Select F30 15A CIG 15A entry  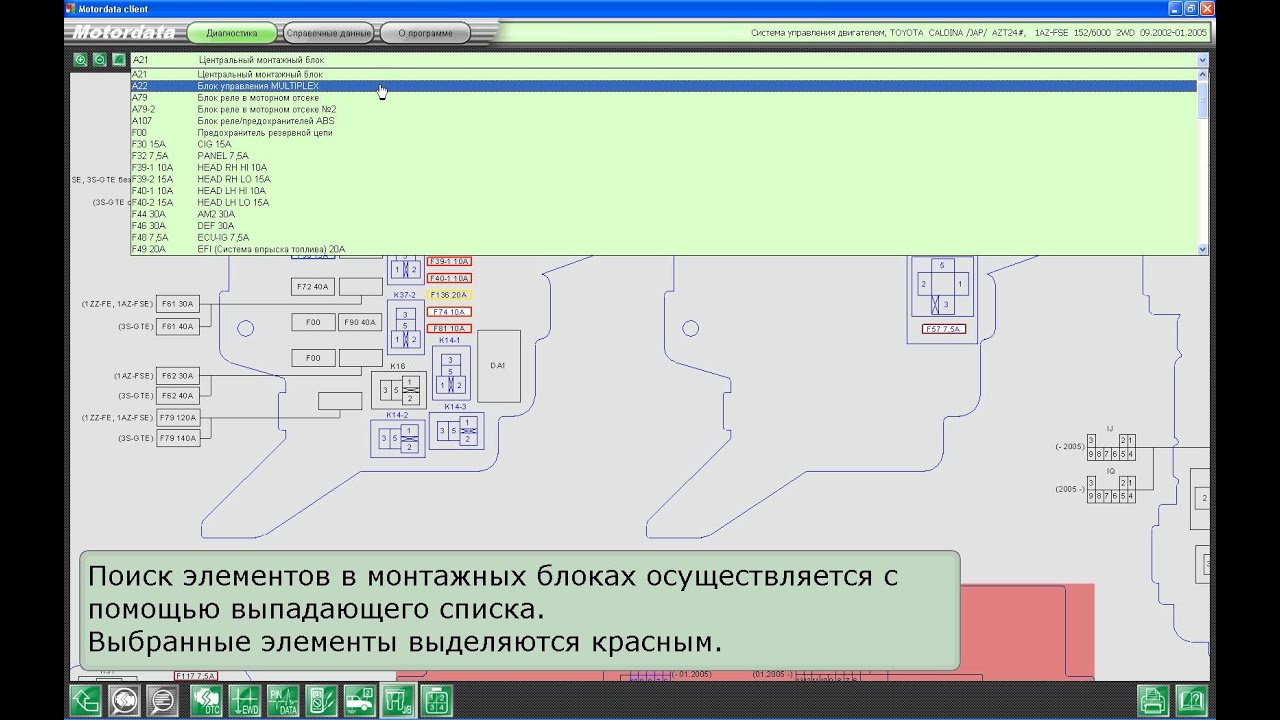pos(663,144)
